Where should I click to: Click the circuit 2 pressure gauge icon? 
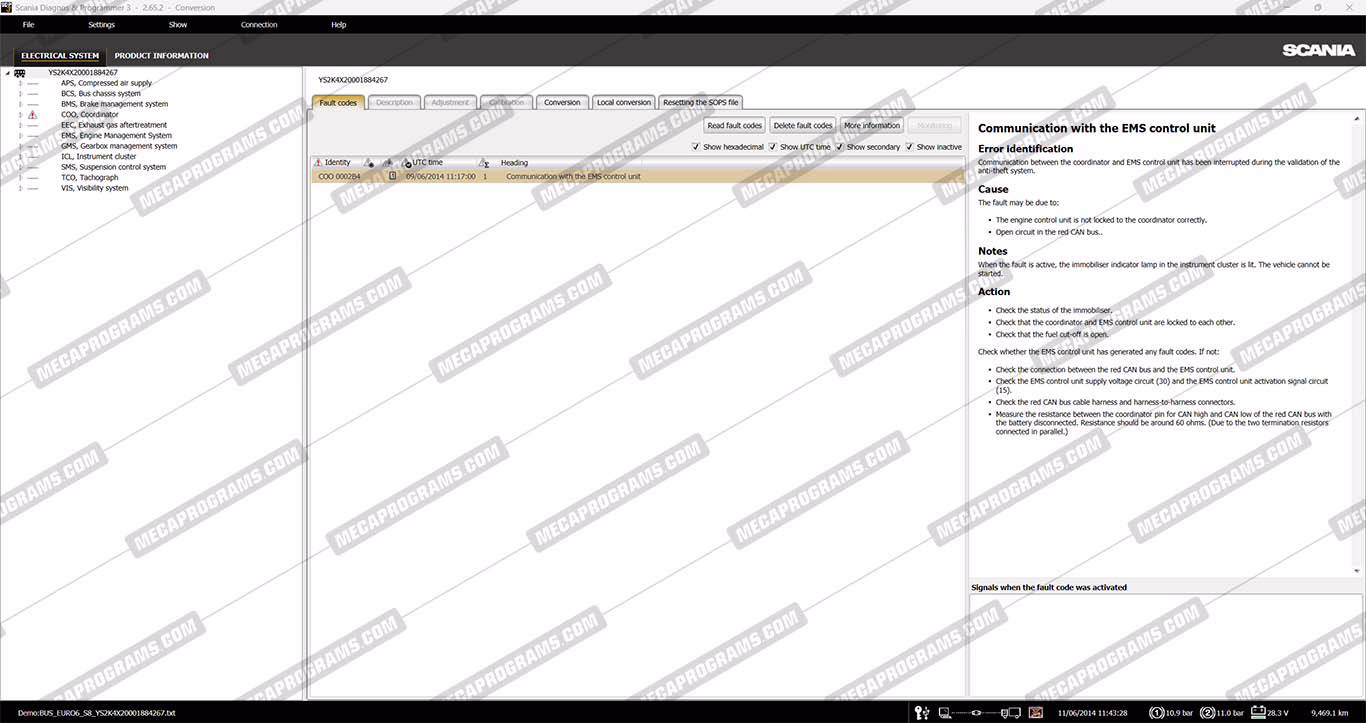(1207, 713)
